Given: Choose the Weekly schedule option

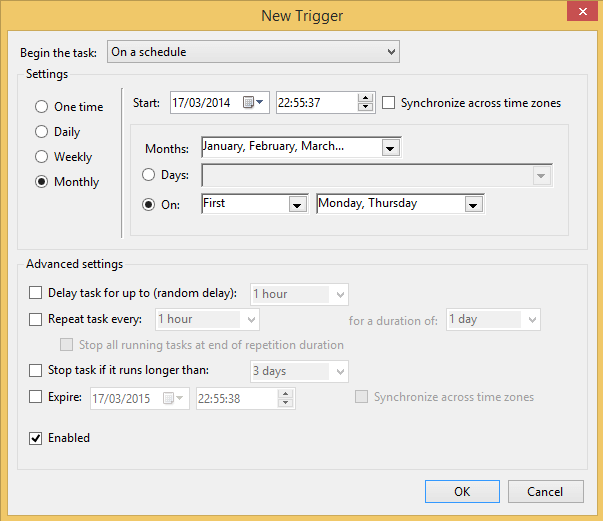Looking at the screenshot, I should point(41,157).
